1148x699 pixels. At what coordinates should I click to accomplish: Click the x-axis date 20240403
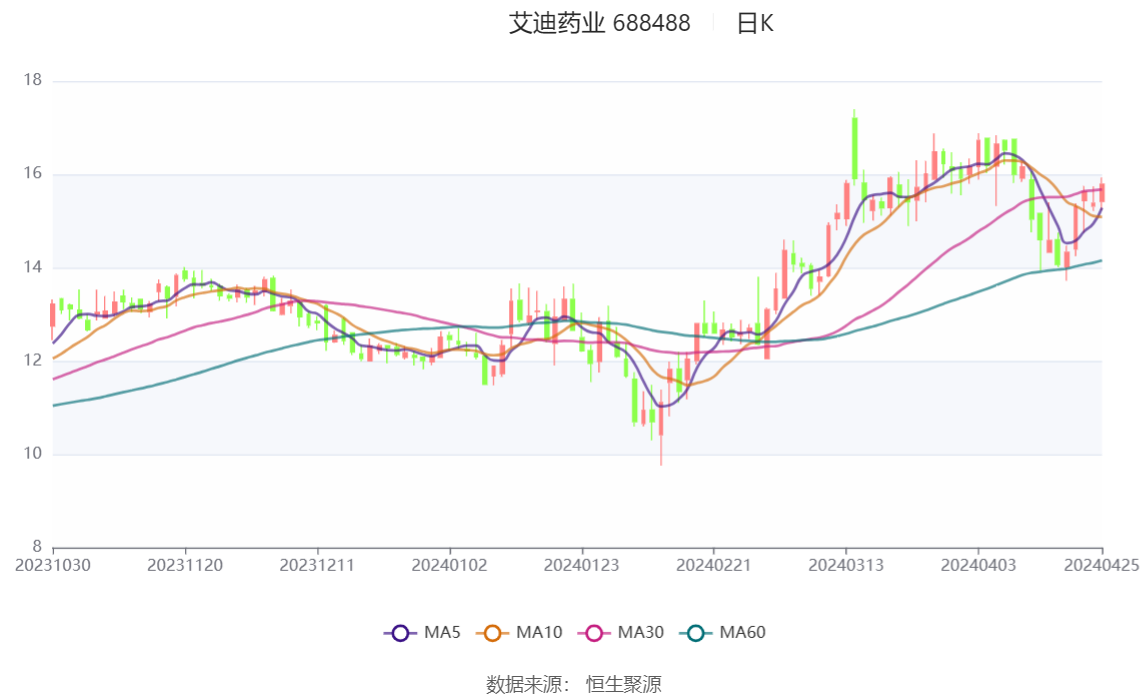pos(978,565)
